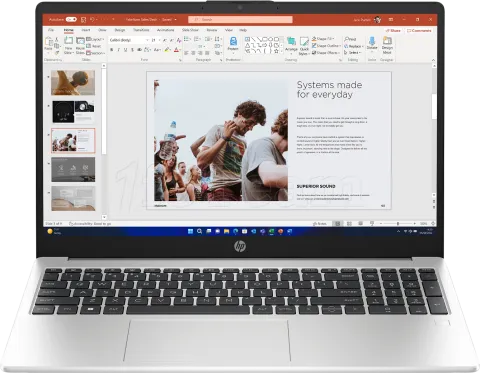Open the Shape Outline dropdown

point(326,46)
